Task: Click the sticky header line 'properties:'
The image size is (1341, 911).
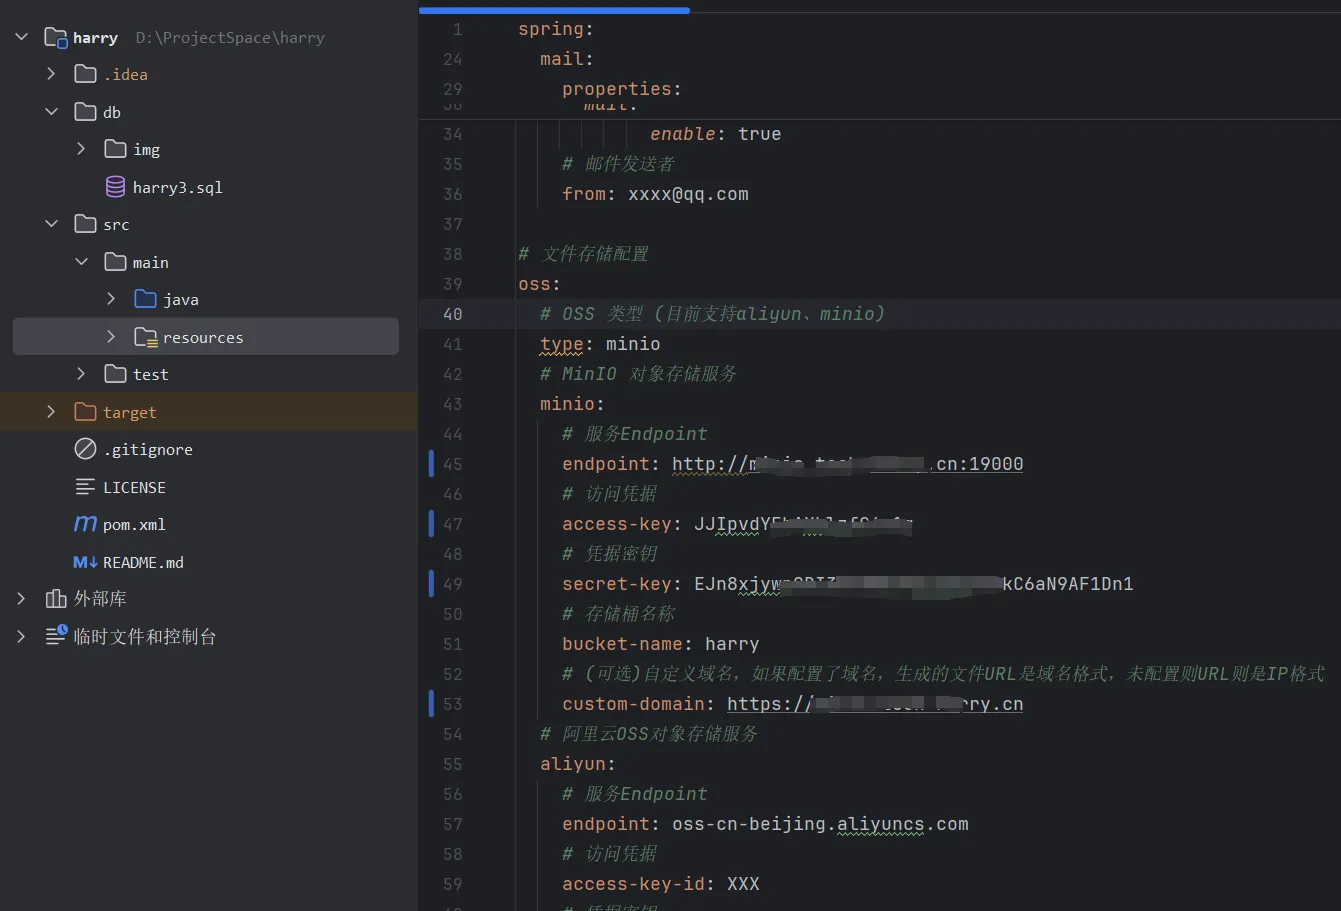Action: click(x=621, y=89)
